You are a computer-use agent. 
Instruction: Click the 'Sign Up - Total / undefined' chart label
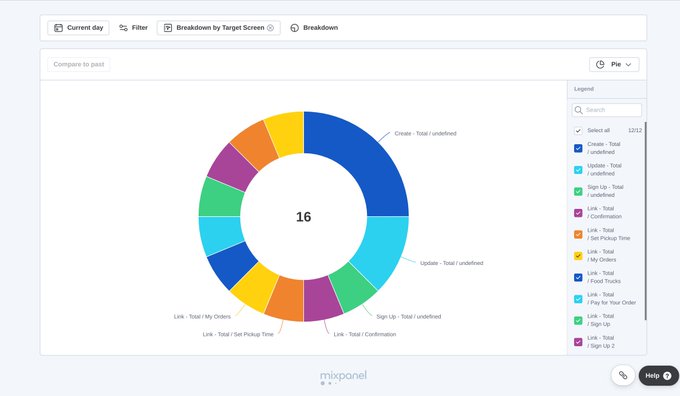tap(409, 317)
